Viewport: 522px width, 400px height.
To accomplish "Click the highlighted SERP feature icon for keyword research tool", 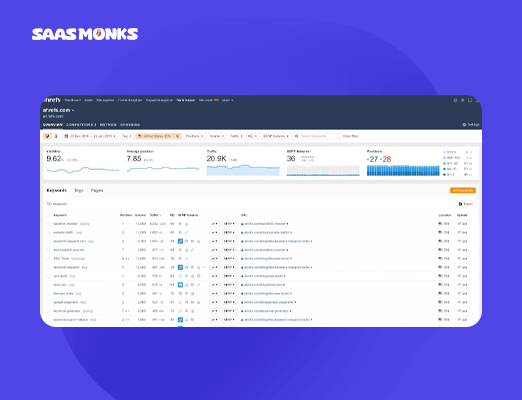I will pyautogui.click(x=180, y=241).
